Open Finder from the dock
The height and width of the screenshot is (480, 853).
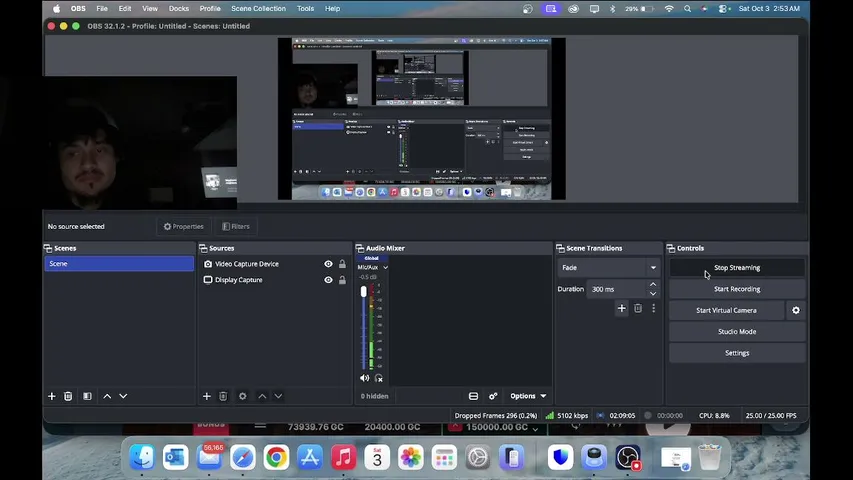(142, 457)
